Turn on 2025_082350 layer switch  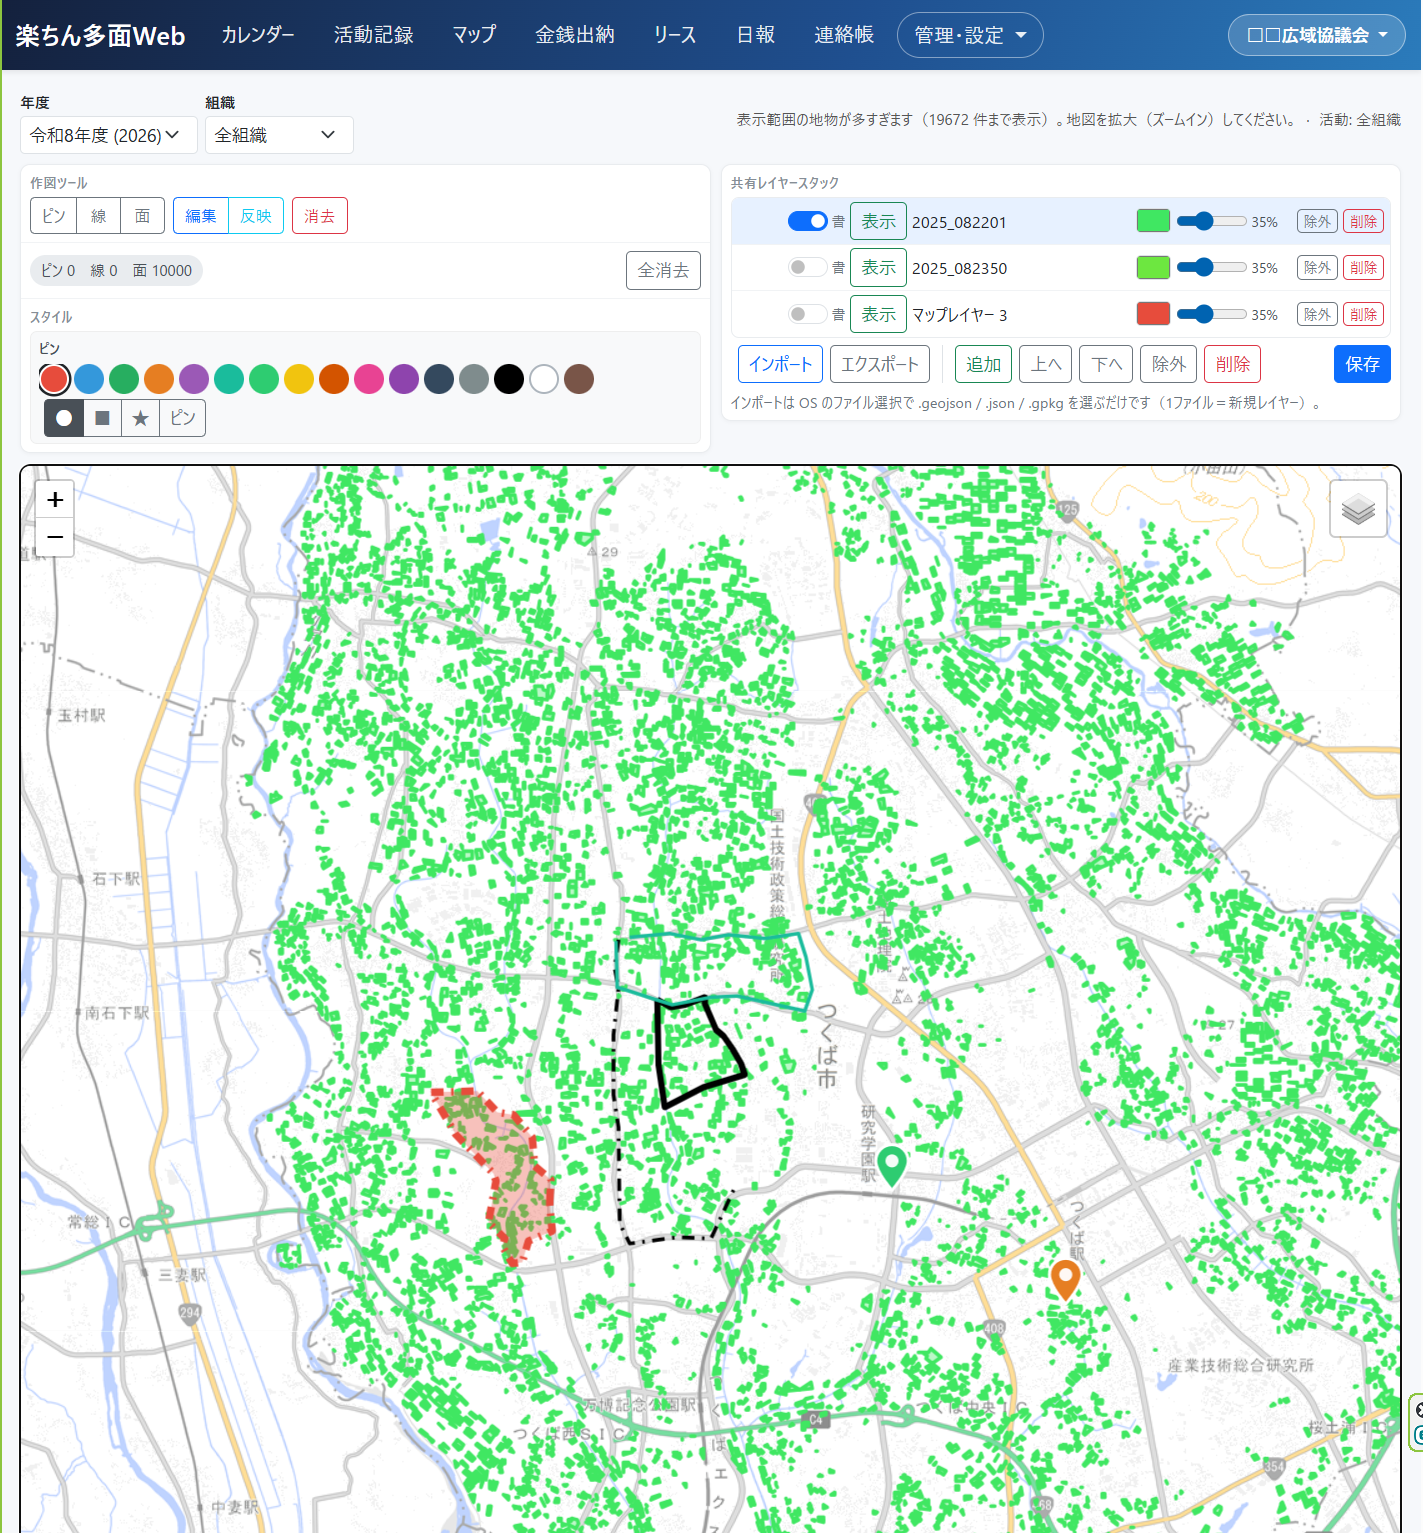807,267
